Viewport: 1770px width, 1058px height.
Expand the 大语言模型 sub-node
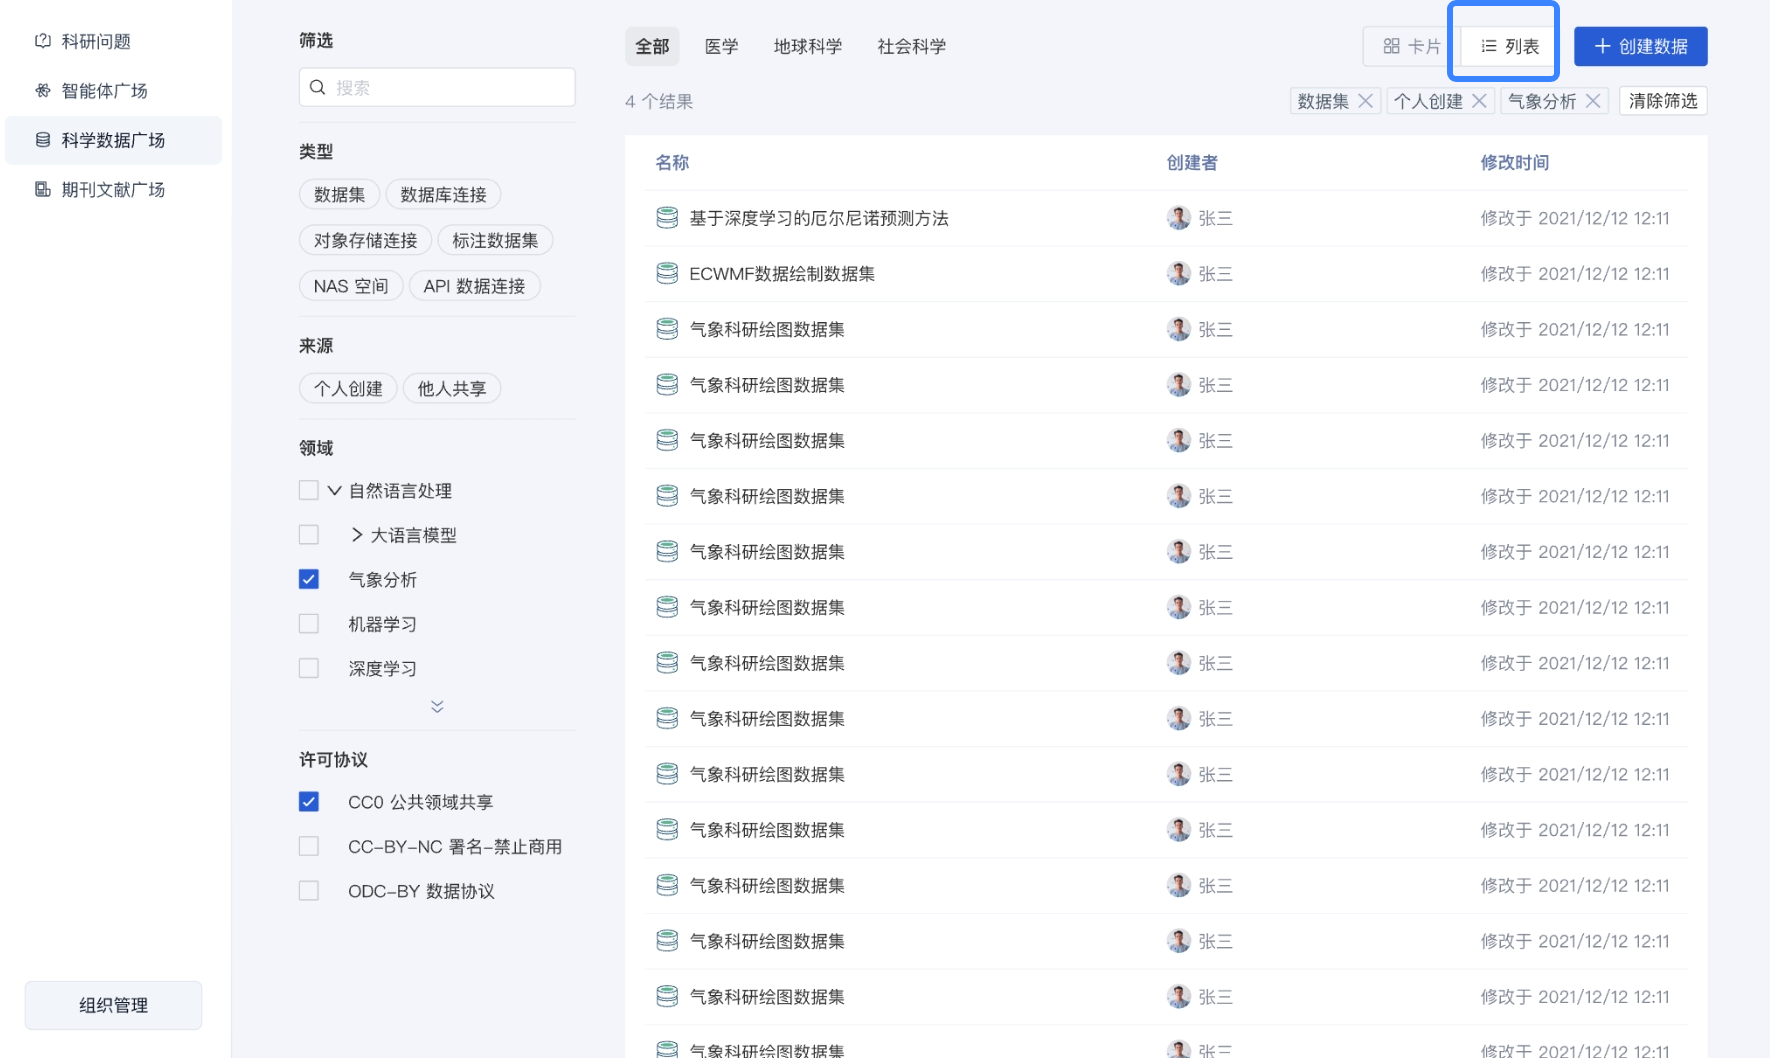coord(357,535)
